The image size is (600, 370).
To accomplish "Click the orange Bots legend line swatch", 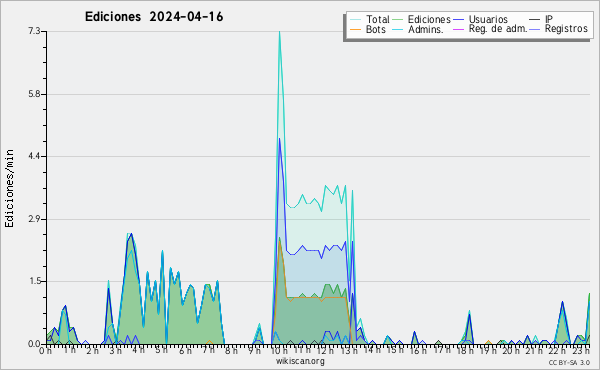I will tap(355, 29).
